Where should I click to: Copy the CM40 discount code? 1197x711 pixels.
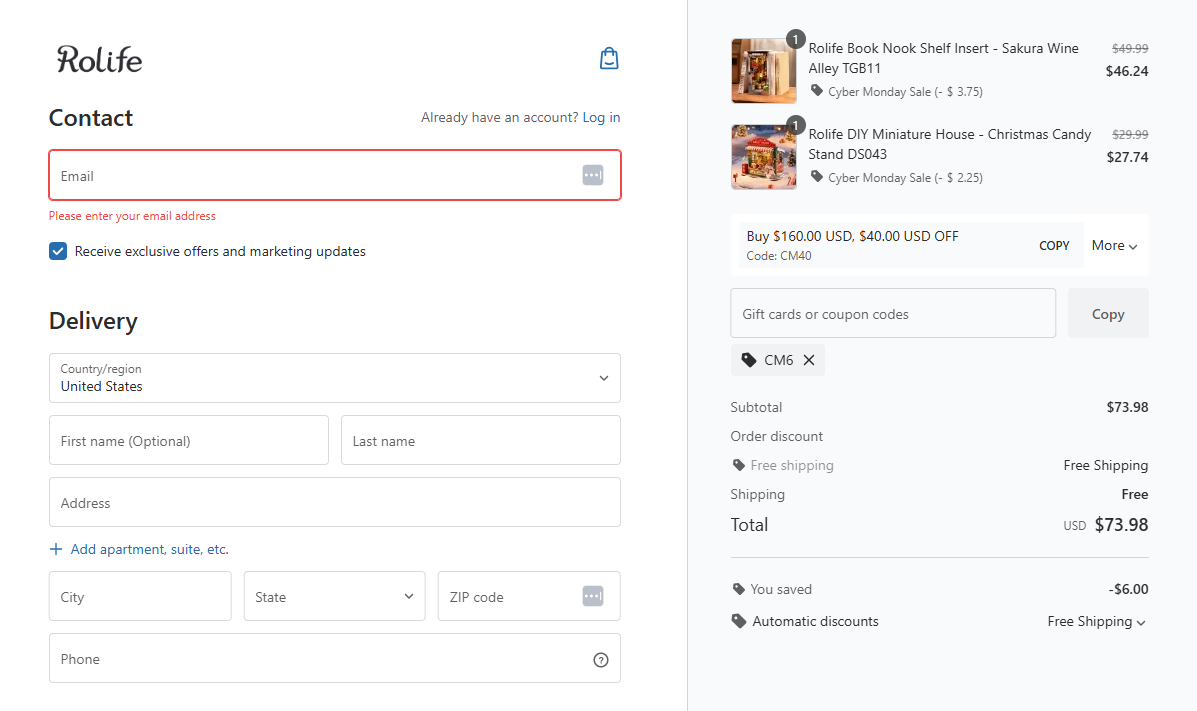tap(1054, 246)
